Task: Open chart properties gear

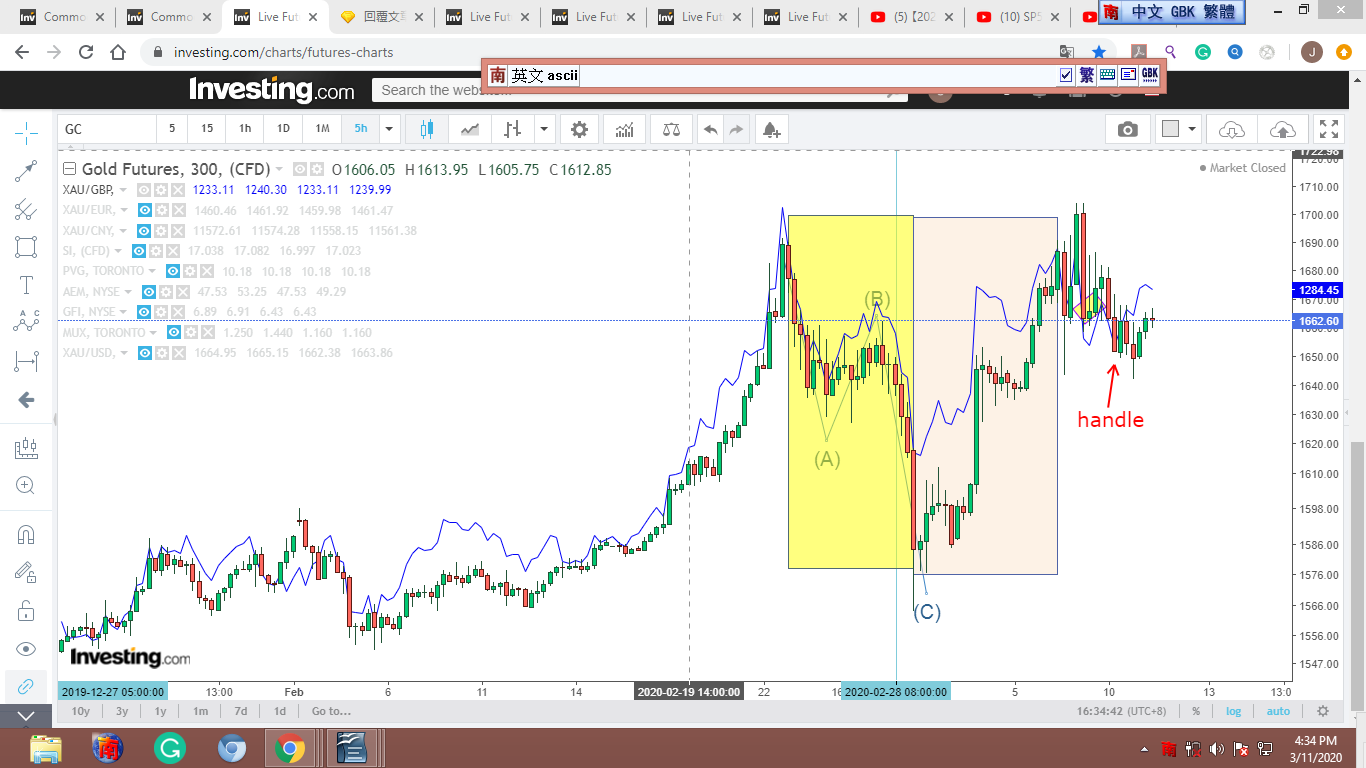Action: [579, 129]
